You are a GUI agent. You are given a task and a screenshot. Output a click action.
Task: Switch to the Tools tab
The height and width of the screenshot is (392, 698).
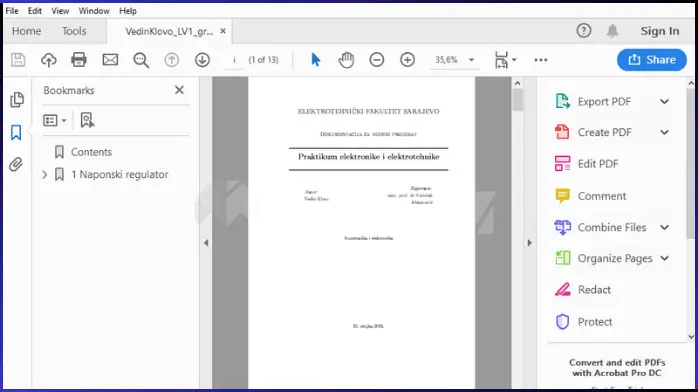[x=74, y=31]
